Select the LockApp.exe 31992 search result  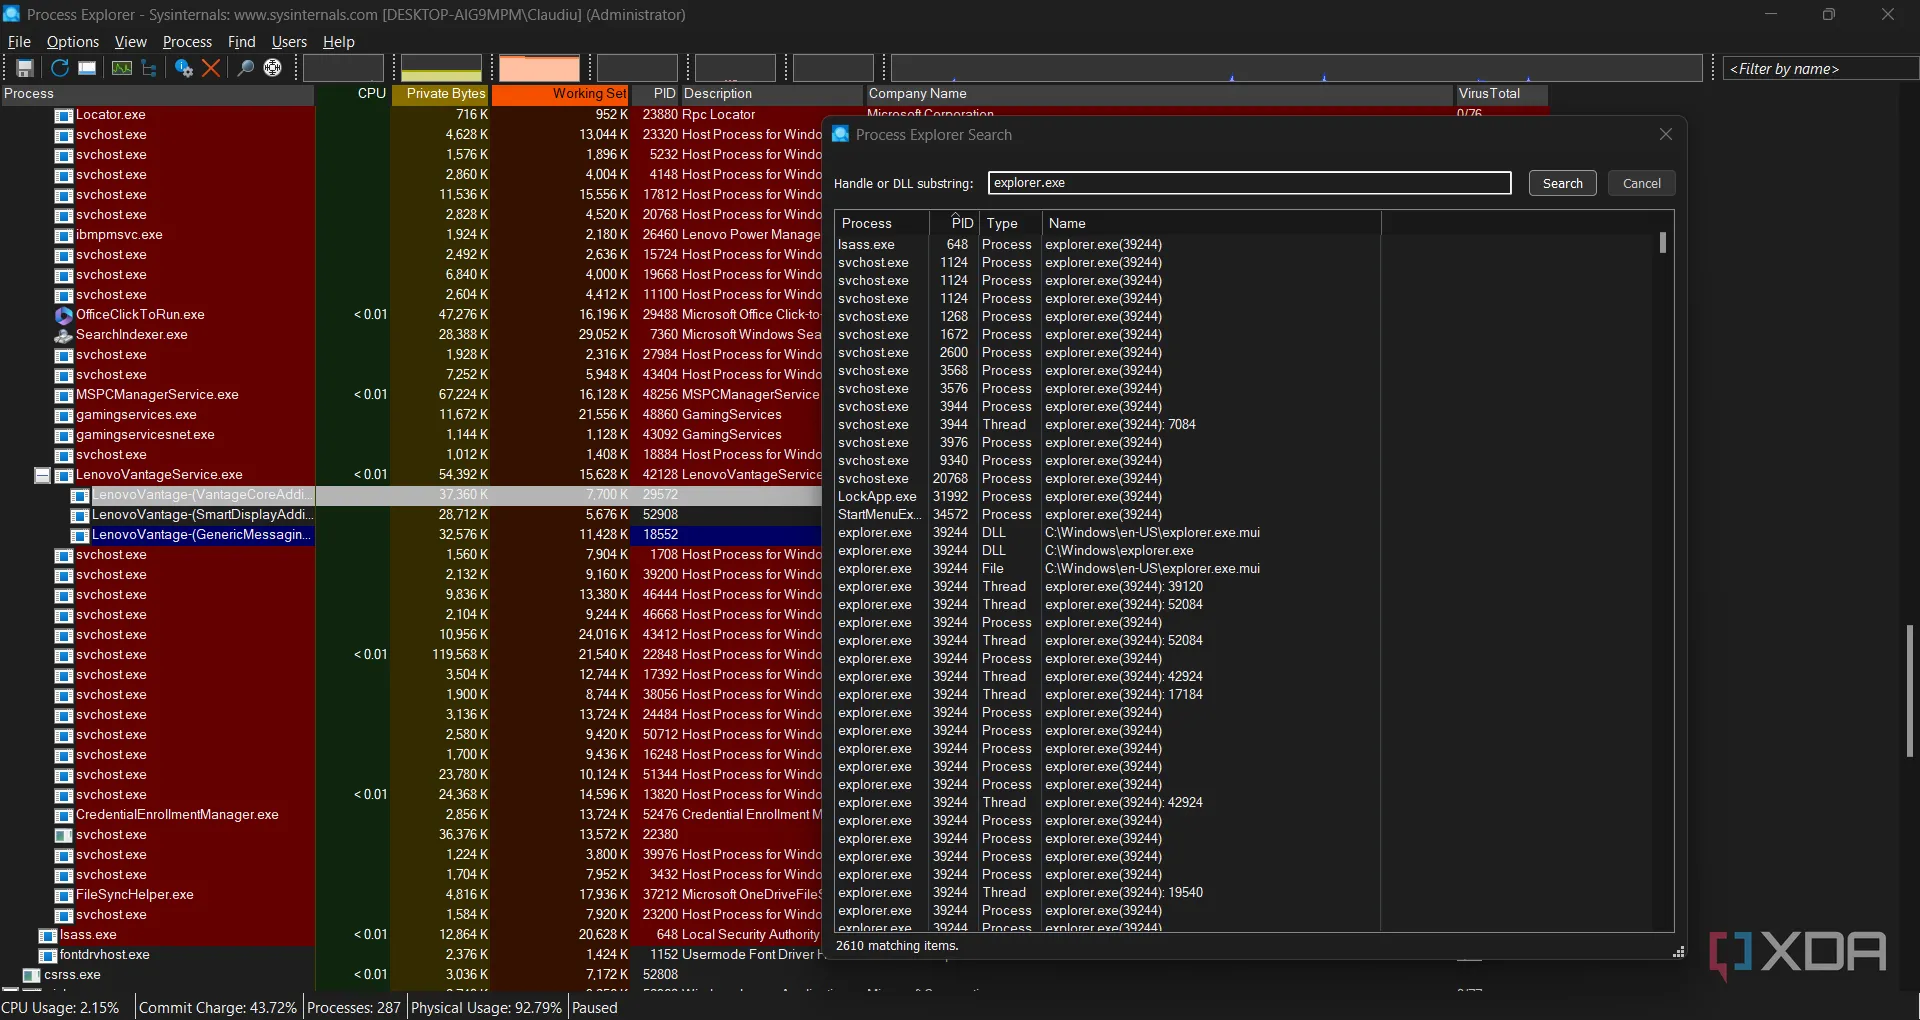pos(1107,497)
